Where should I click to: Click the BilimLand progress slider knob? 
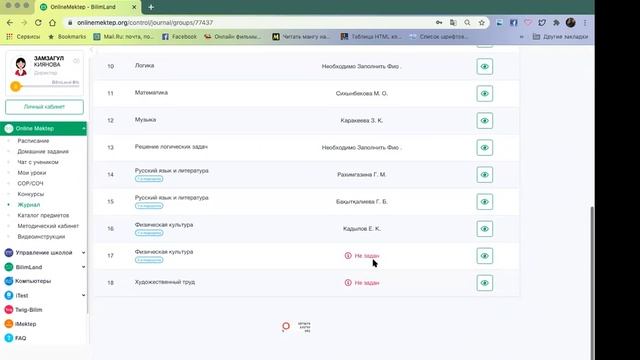[x=16, y=87]
